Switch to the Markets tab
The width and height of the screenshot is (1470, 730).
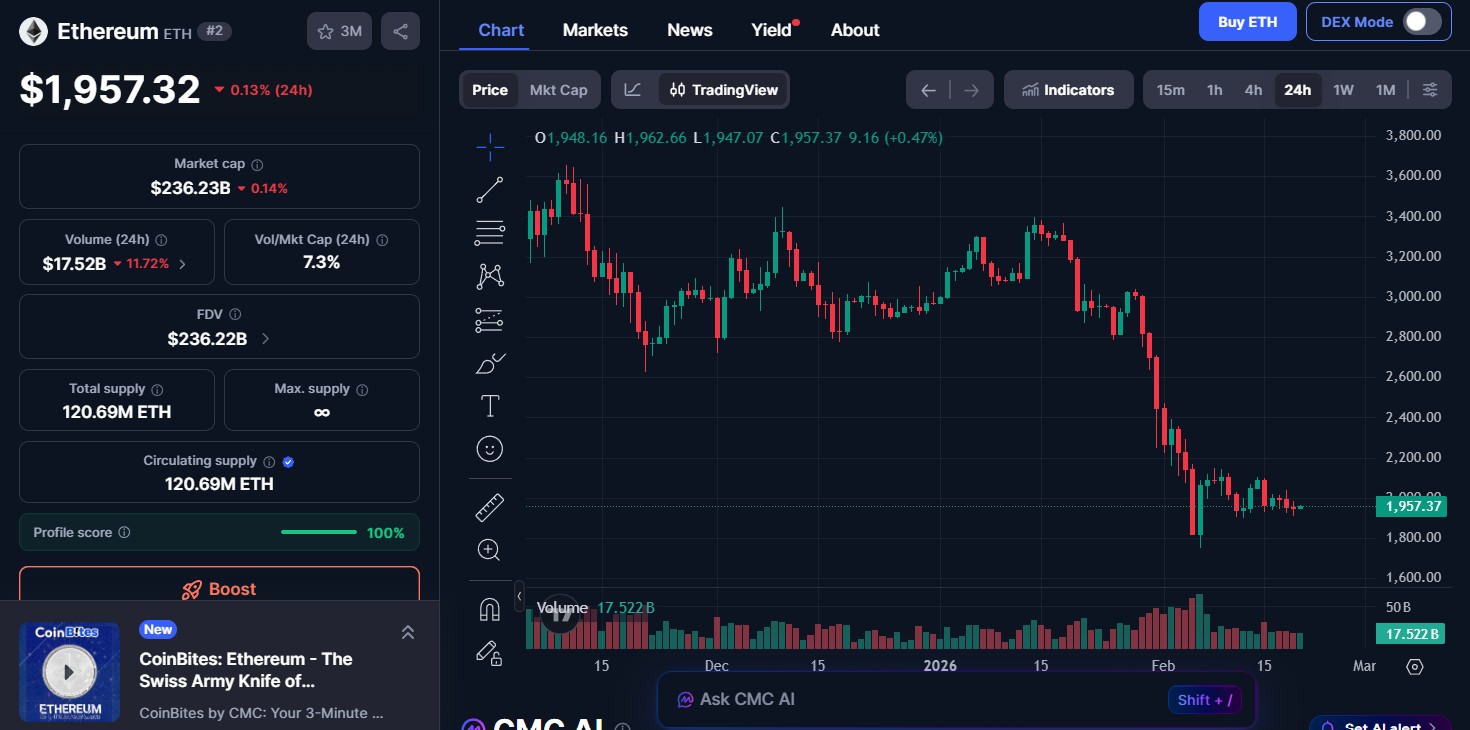pyautogui.click(x=595, y=30)
